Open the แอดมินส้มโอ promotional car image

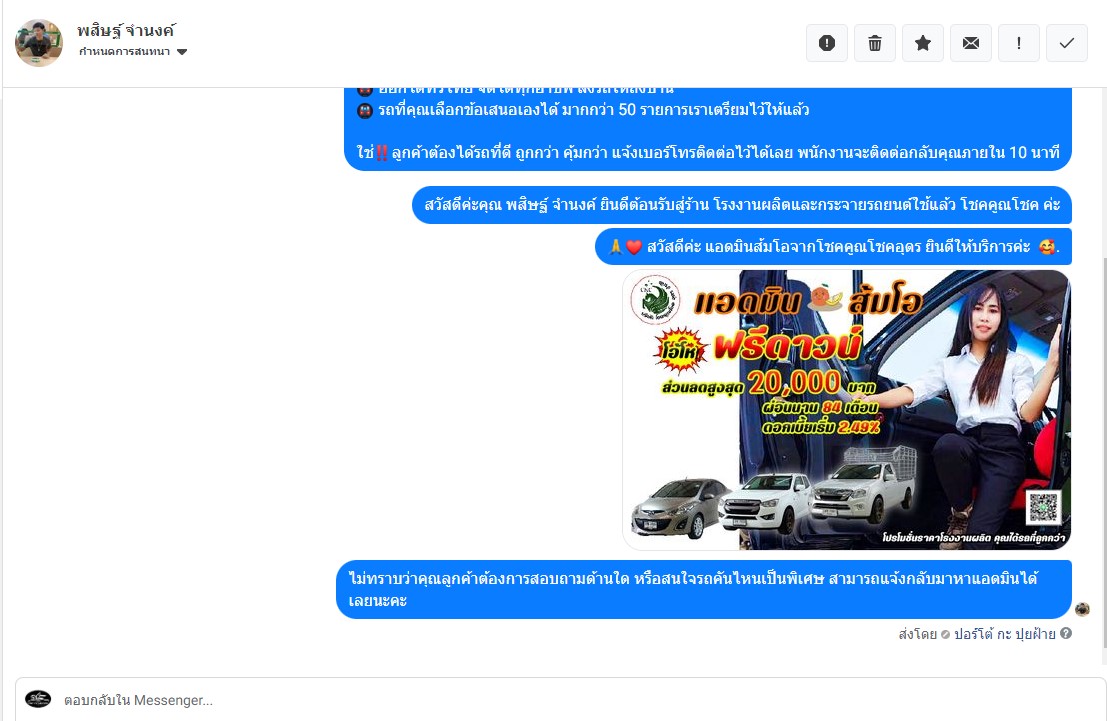click(x=846, y=410)
